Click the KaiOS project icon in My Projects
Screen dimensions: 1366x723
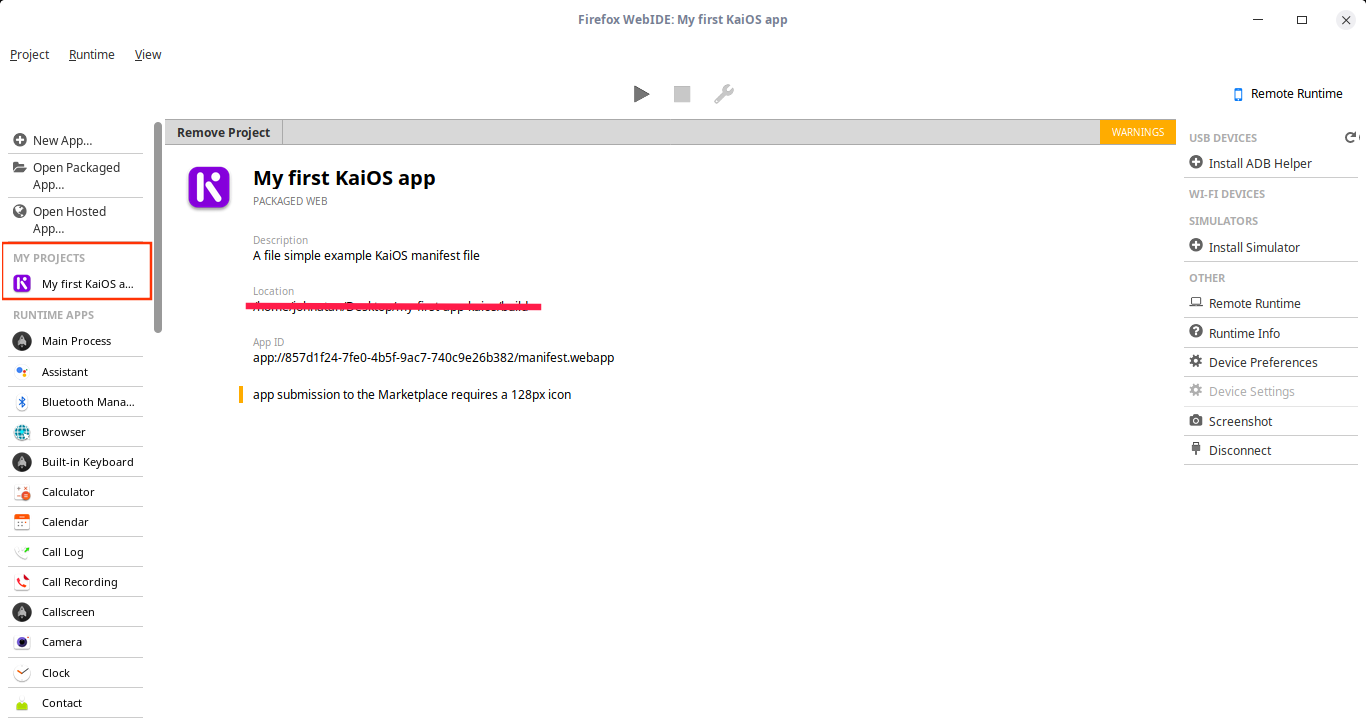coord(22,284)
